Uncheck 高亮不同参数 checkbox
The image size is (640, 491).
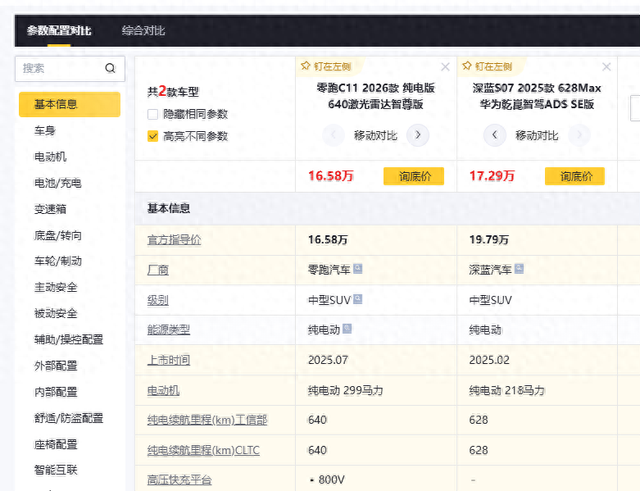pyautogui.click(x=153, y=136)
